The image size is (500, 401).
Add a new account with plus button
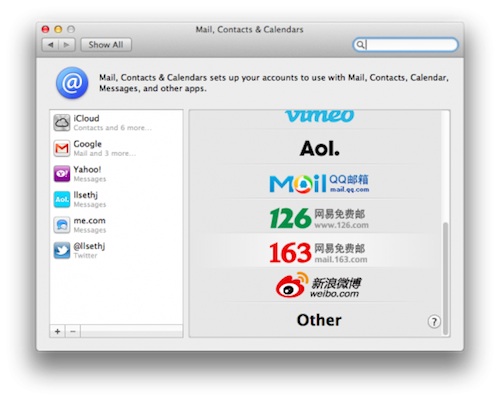58,331
